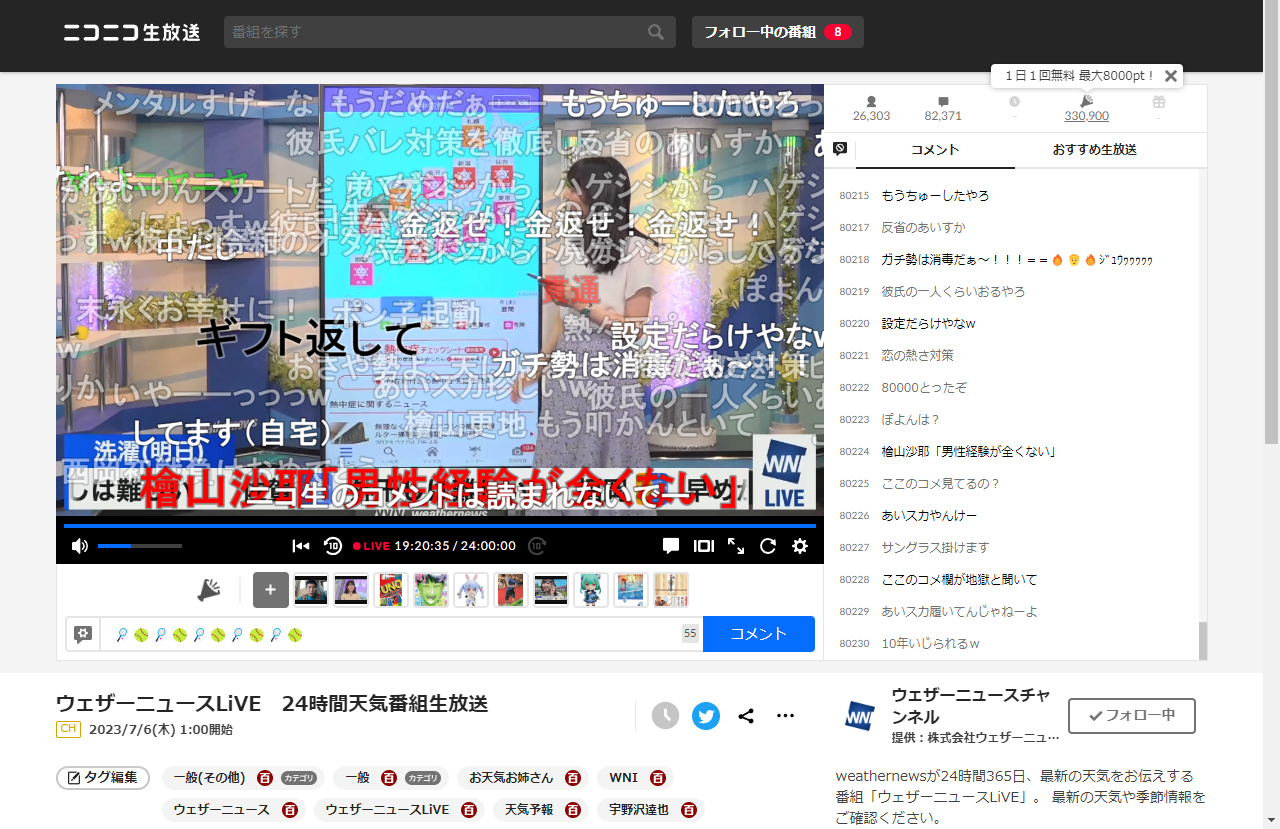The width and height of the screenshot is (1280, 829).
Task: Open the share icon menu
Action: pyautogui.click(x=746, y=716)
